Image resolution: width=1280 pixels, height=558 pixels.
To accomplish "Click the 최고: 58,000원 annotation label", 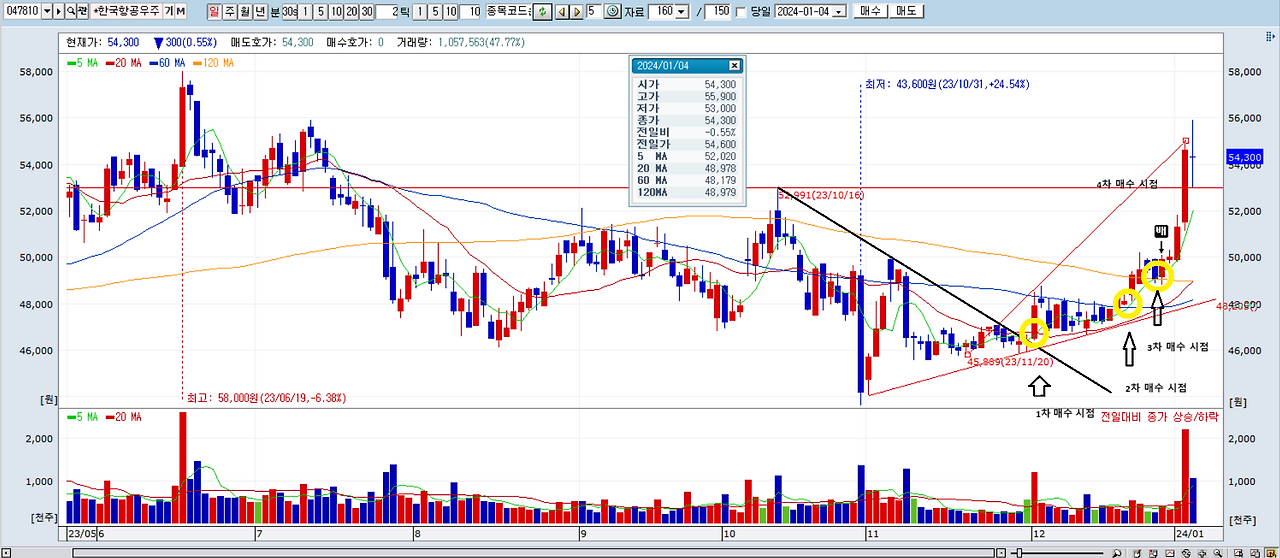I will point(266,398).
